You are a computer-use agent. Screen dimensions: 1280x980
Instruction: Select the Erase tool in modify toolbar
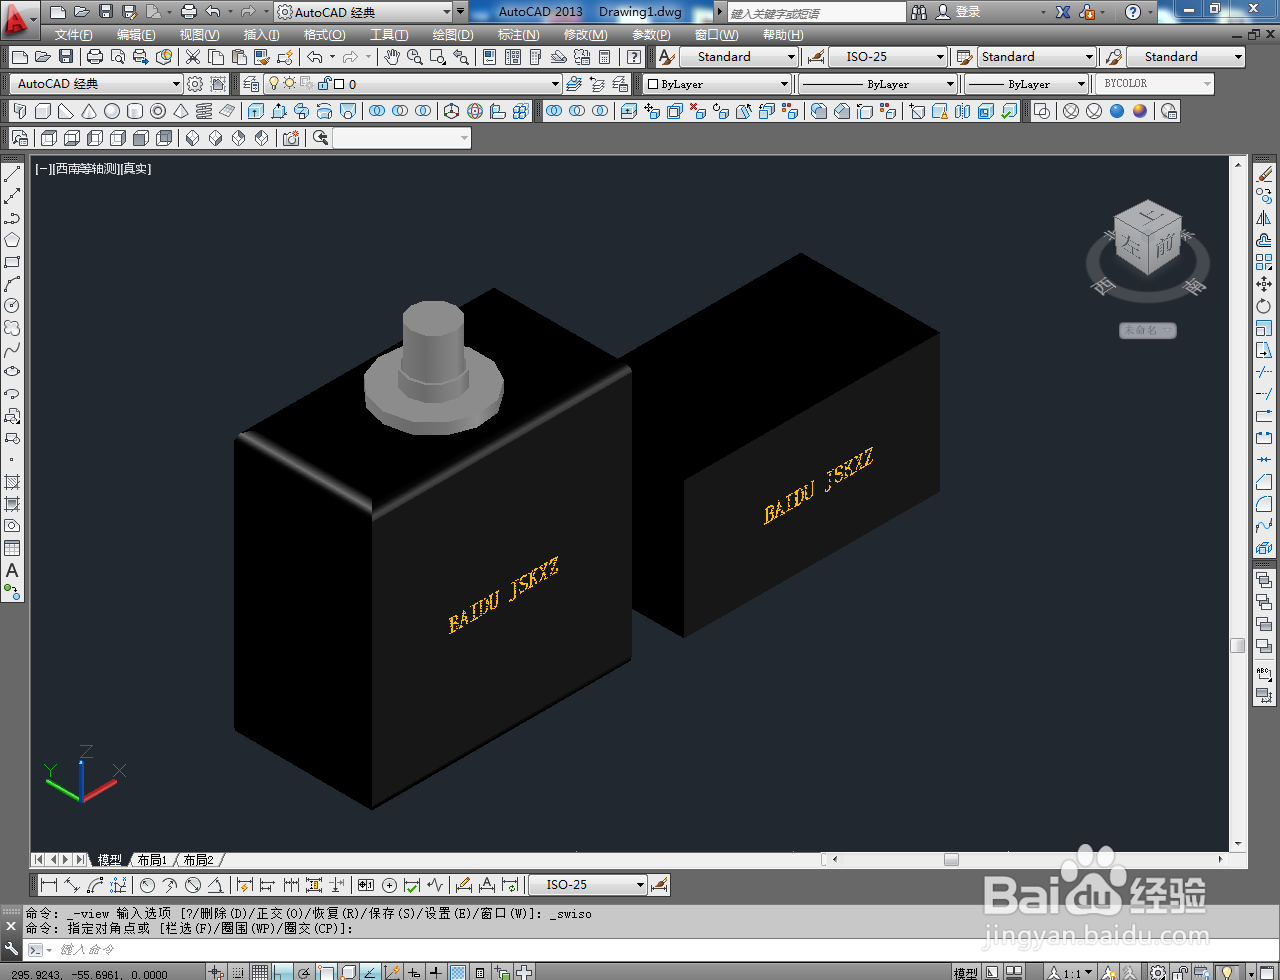click(1264, 174)
